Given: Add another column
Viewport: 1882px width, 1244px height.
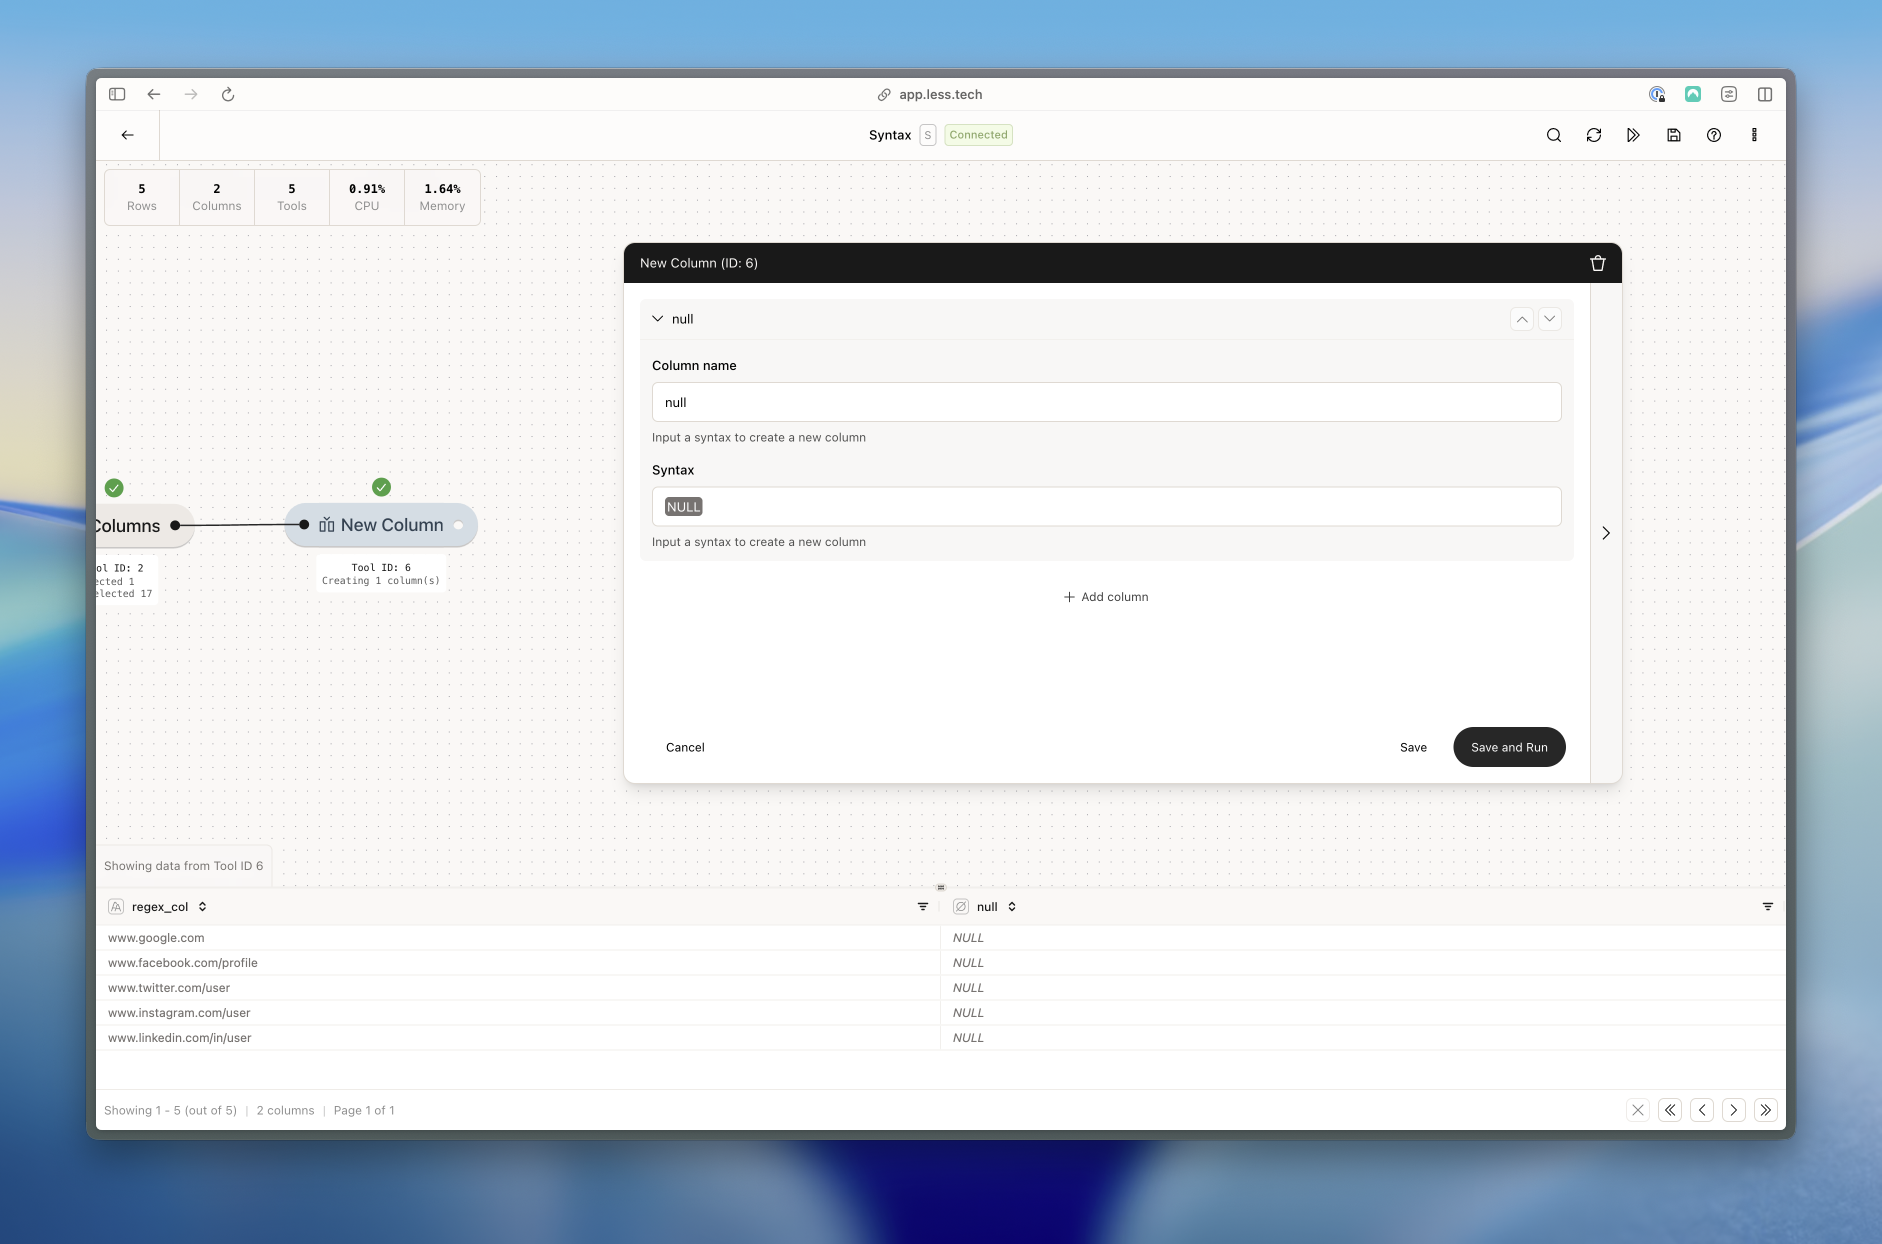Looking at the screenshot, I should (x=1106, y=597).
